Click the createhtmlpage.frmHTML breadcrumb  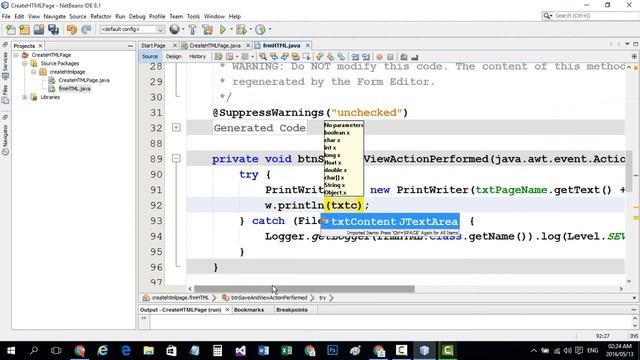pos(180,298)
